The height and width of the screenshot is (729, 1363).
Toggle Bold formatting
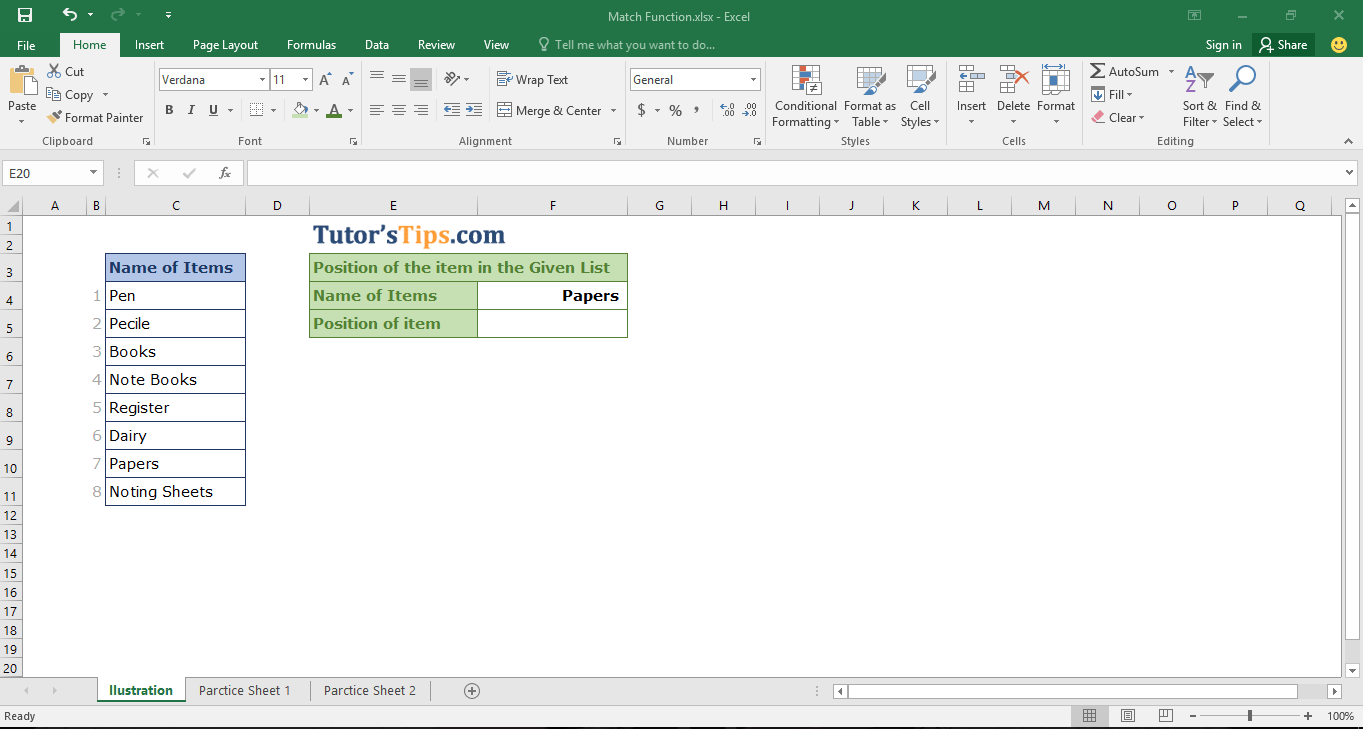pos(169,110)
